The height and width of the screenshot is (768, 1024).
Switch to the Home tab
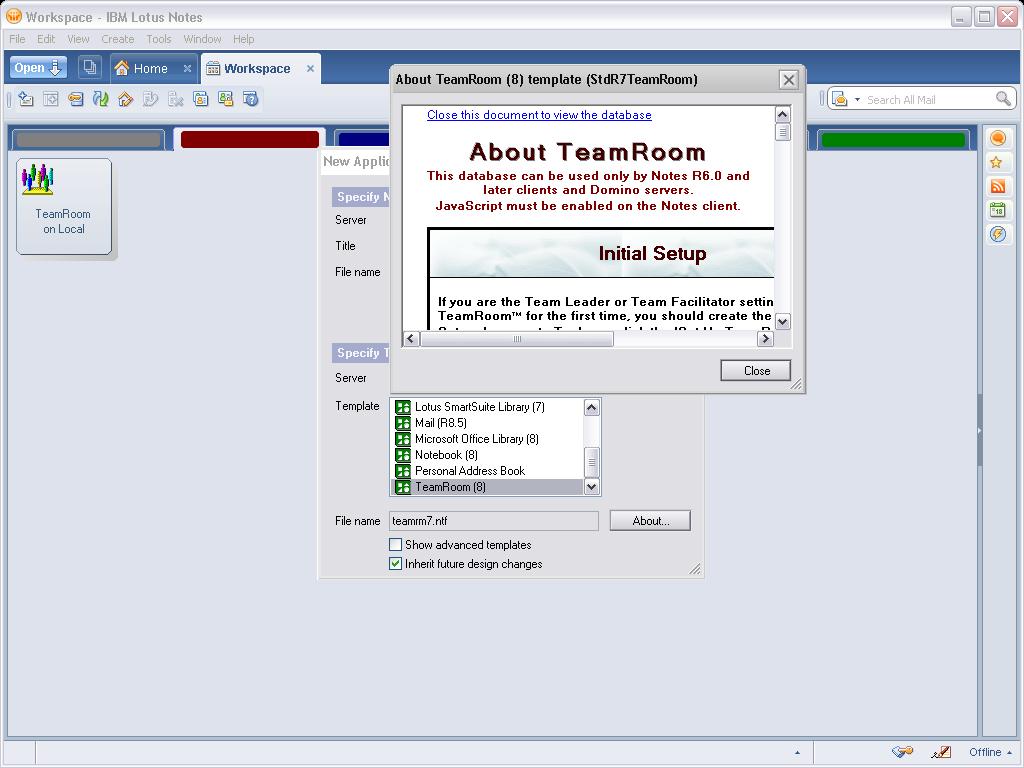150,69
